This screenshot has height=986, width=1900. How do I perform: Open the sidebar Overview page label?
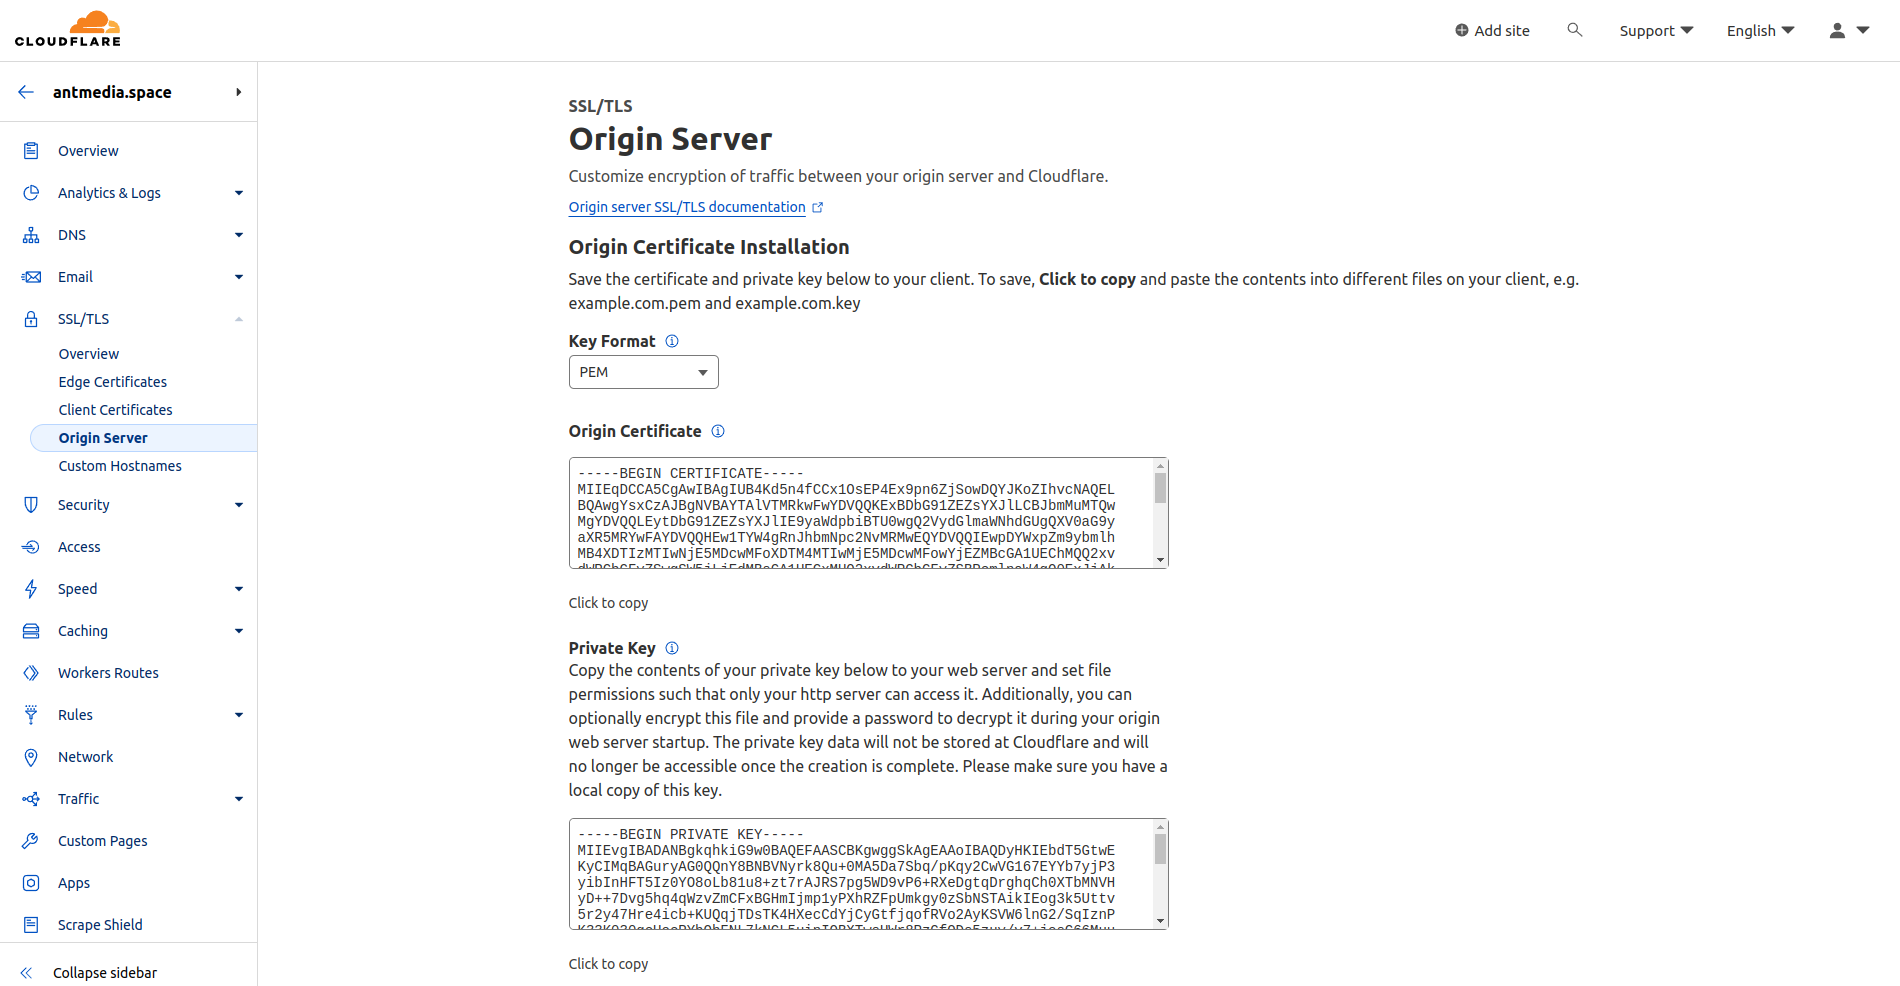pos(88,151)
